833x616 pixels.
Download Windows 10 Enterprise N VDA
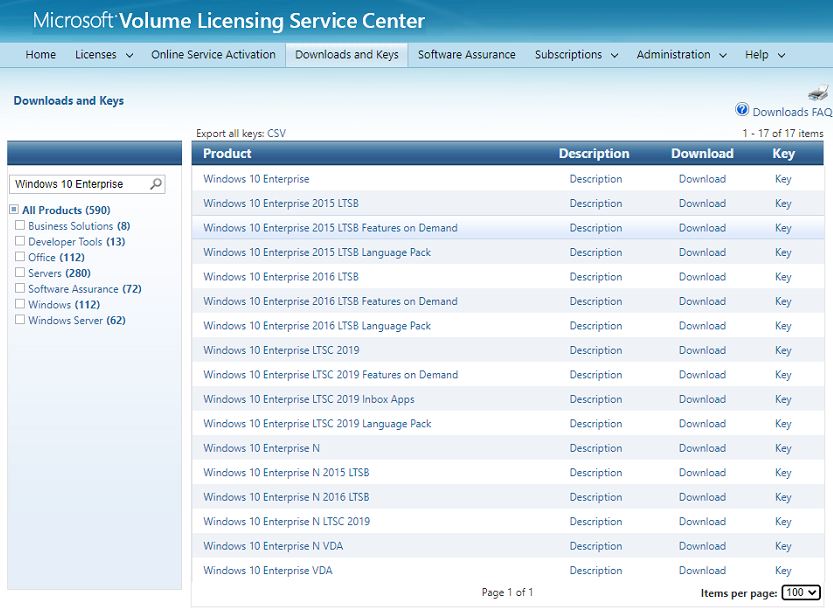[x=702, y=546]
